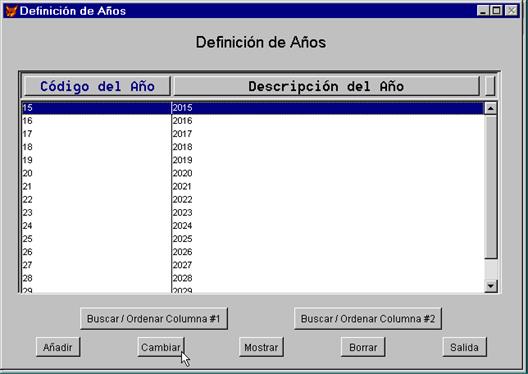Click the 2020 description cell
This screenshot has height=374, width=528.
pos(328,173)
